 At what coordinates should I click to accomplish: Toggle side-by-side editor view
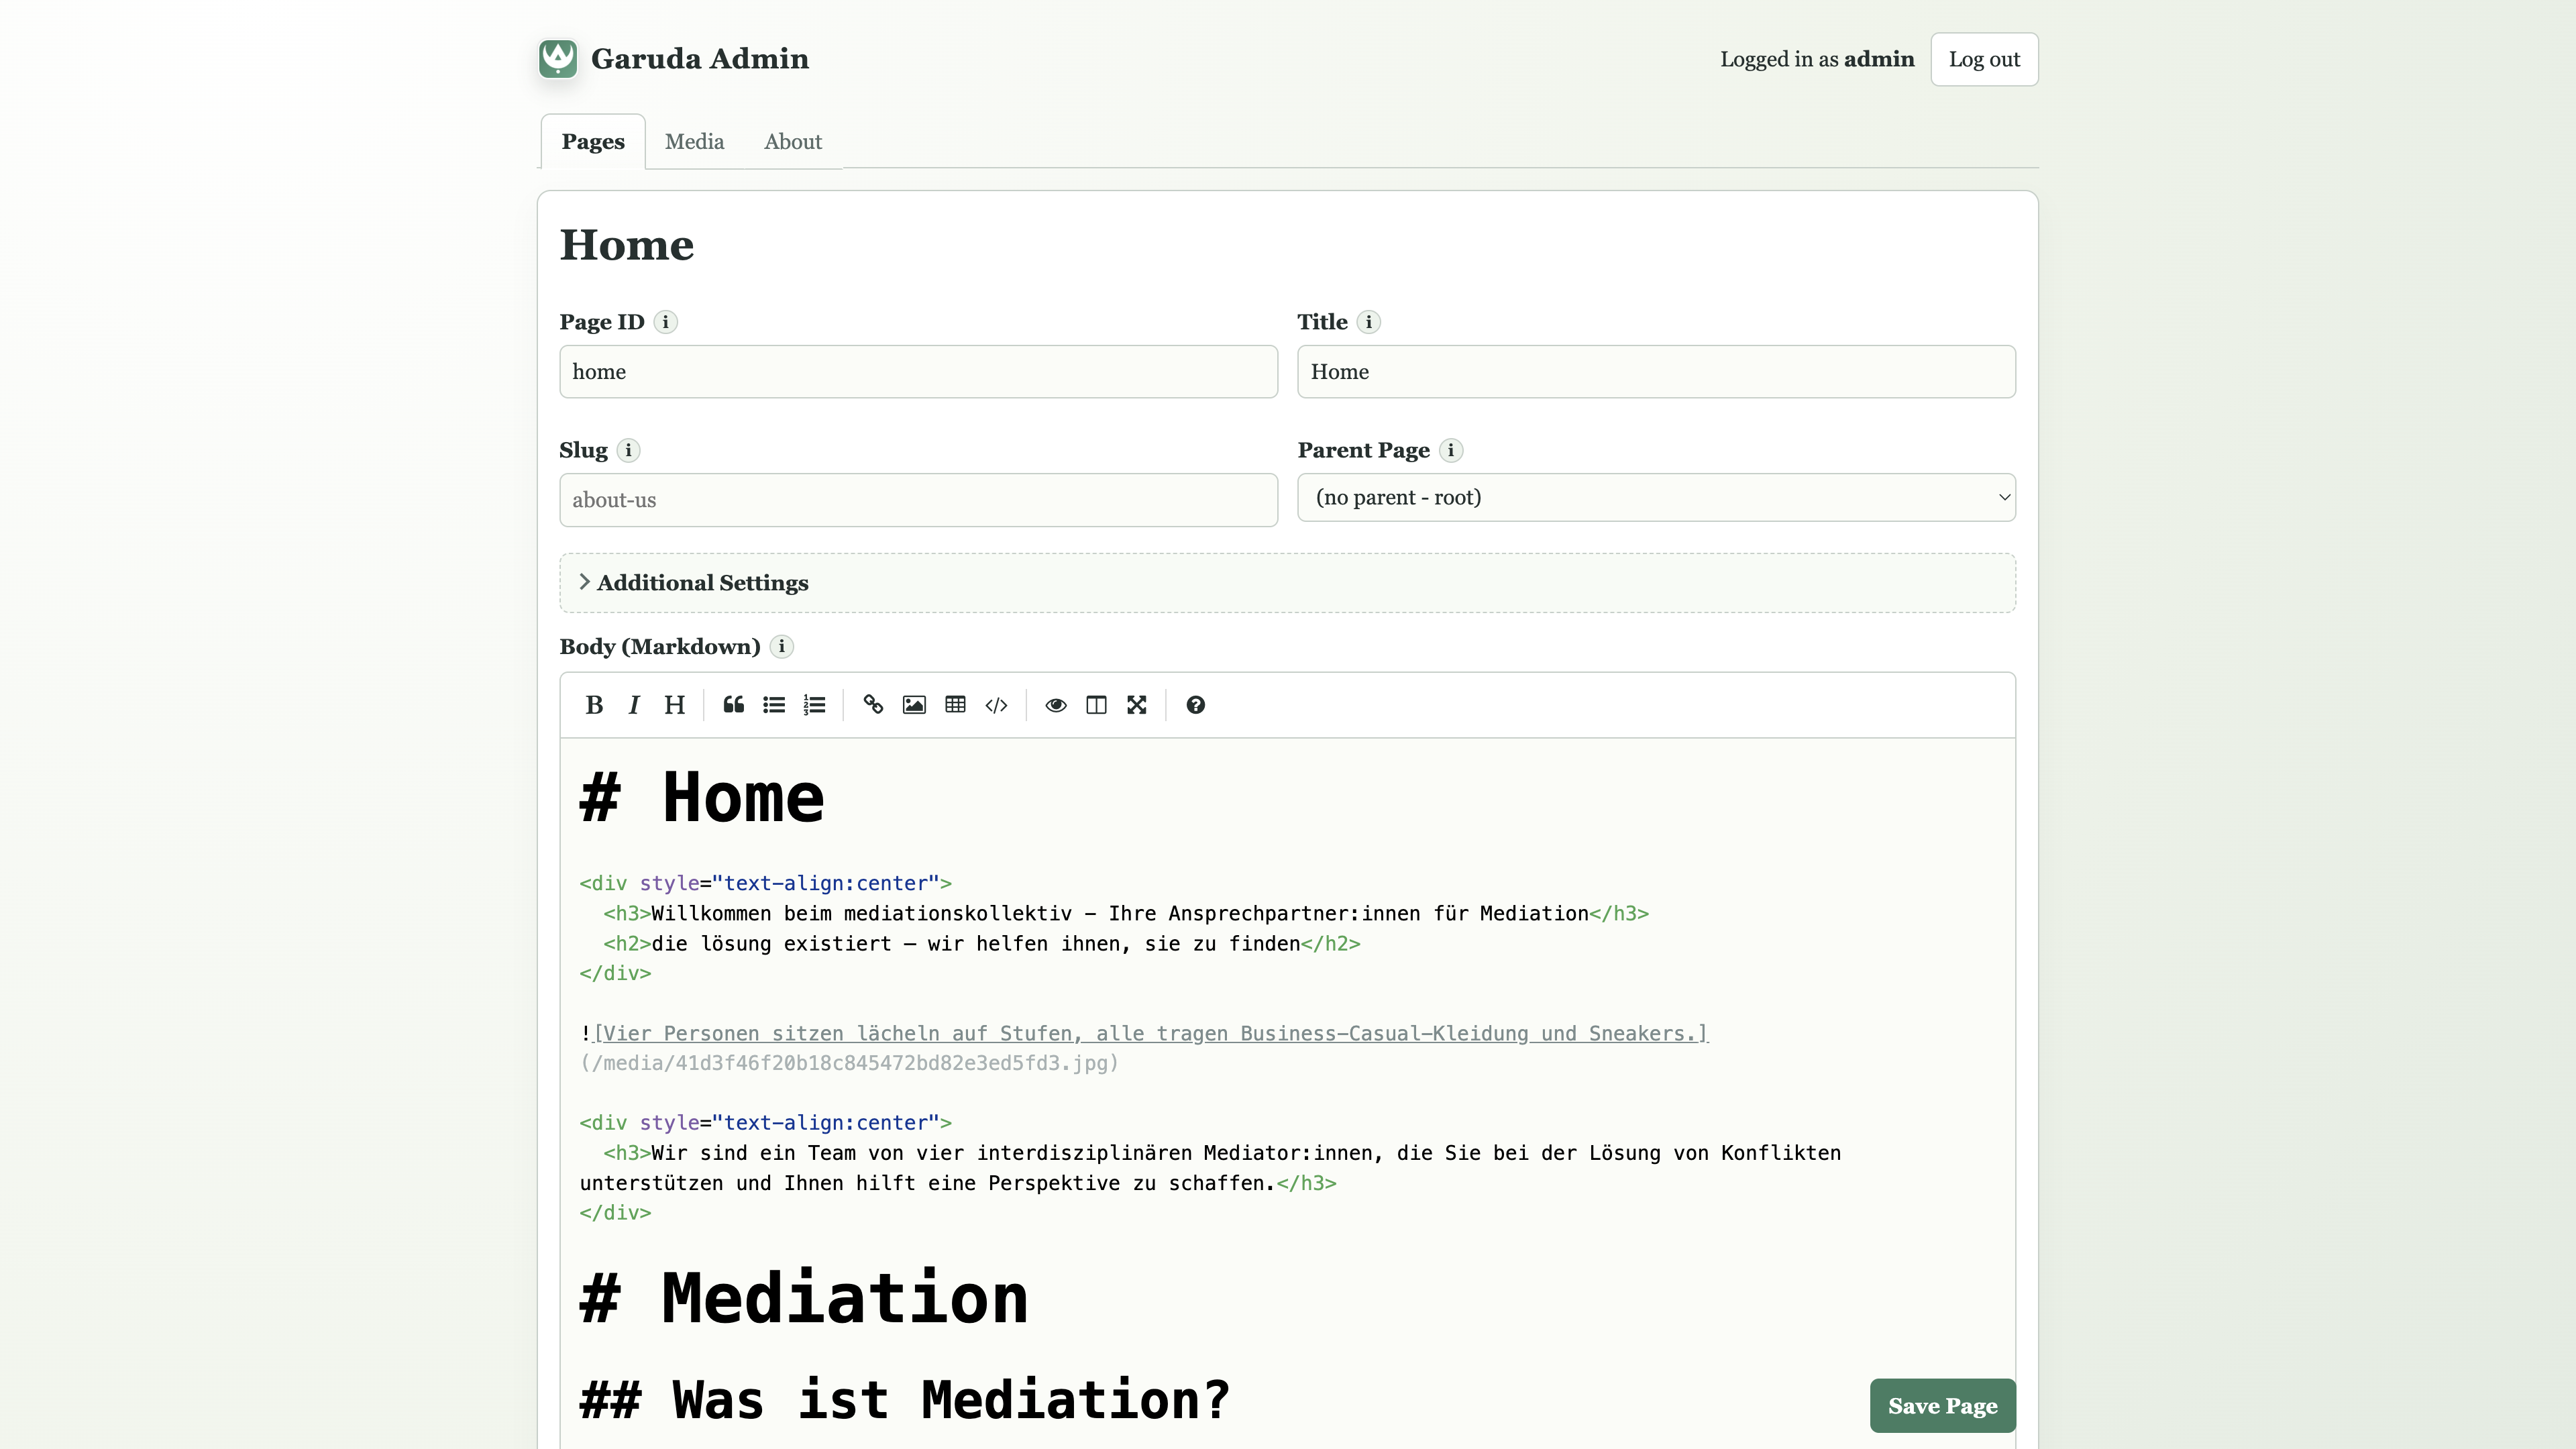tap(1096, 705)
